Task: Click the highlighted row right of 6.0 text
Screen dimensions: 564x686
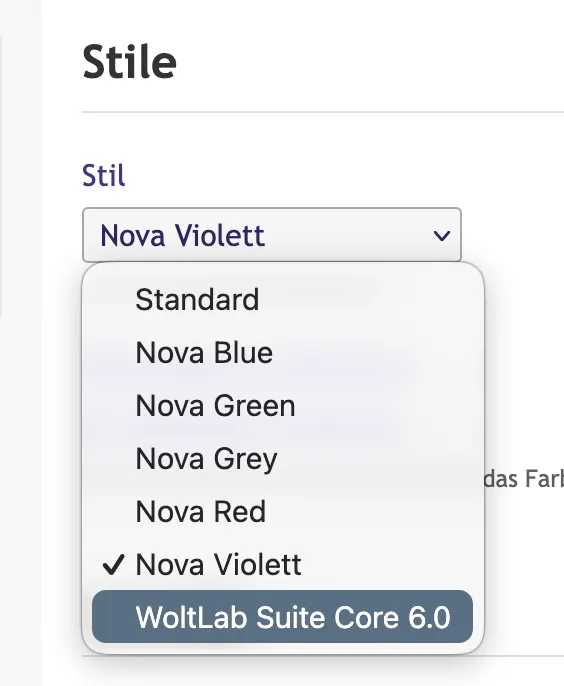Action: pos(462,617)
